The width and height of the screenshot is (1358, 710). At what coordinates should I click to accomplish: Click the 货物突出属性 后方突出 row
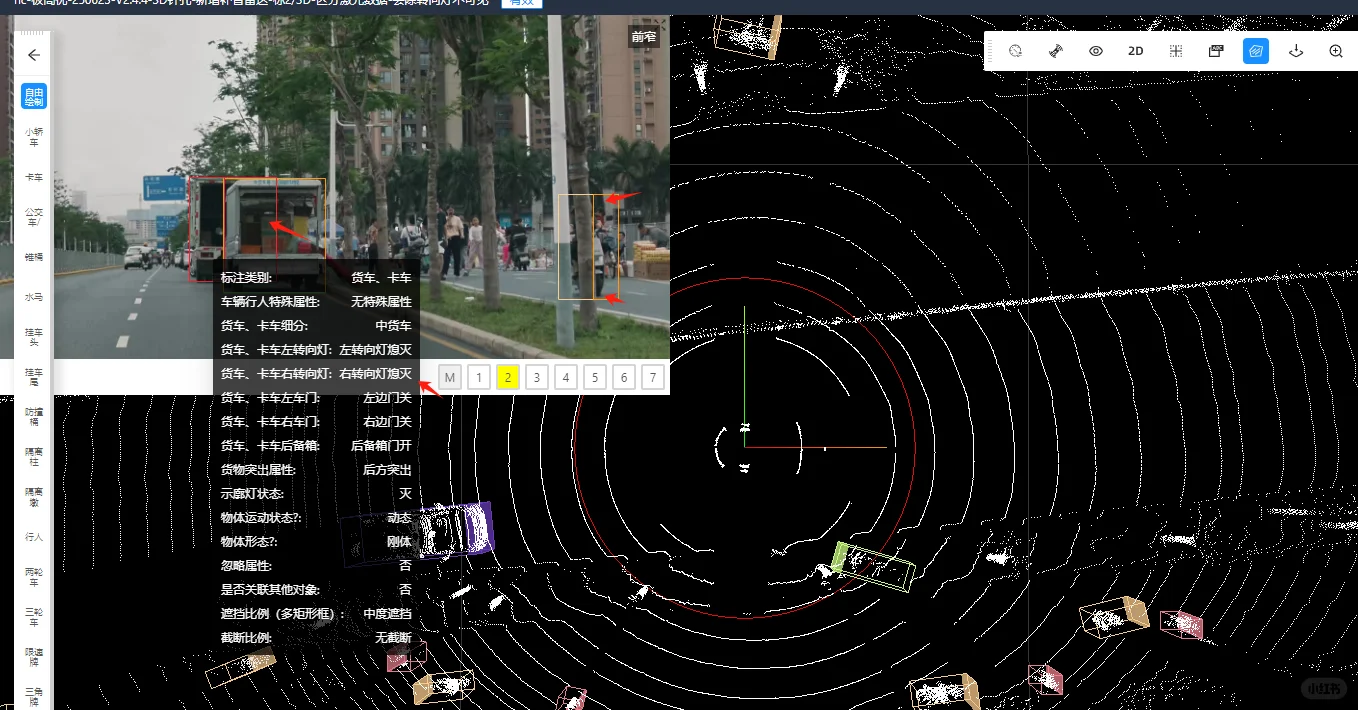(316, 469)
